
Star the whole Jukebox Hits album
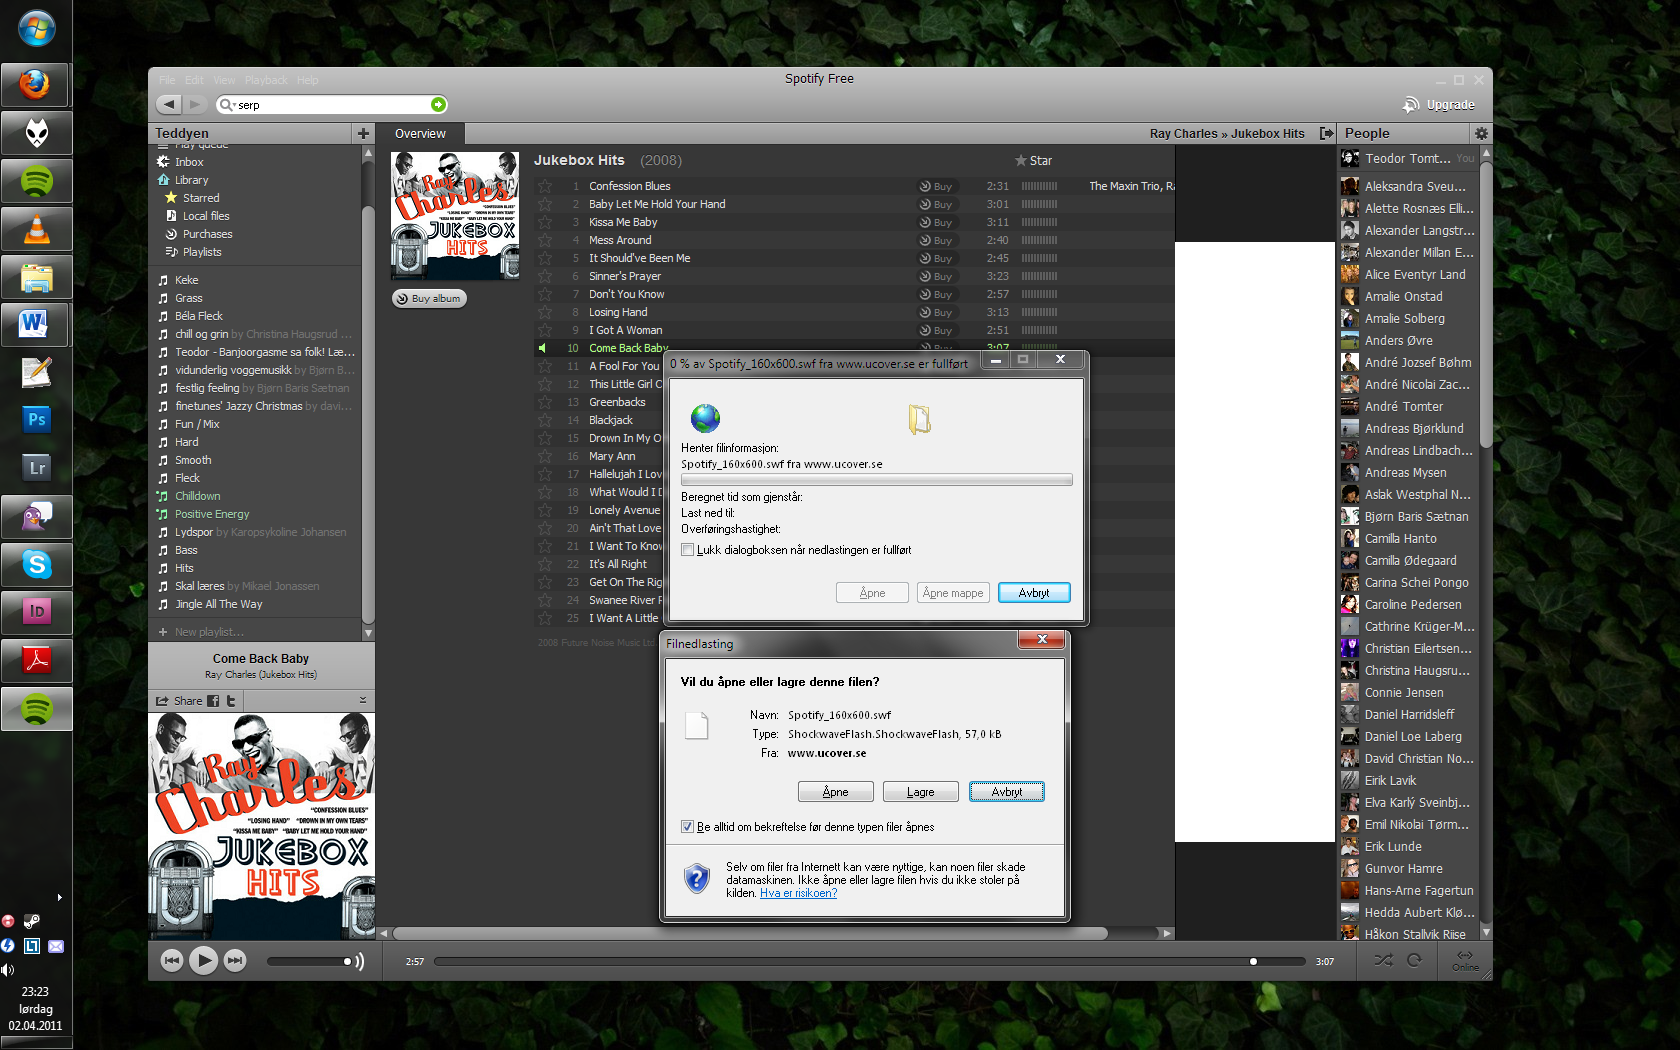1033,160
